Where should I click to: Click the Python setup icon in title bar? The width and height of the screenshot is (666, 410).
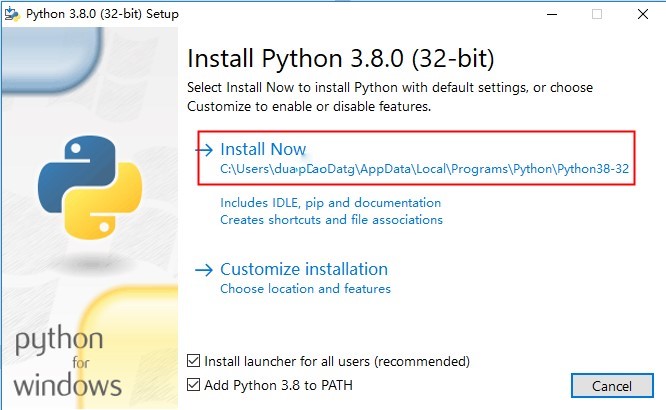click(x=12, y=14)
